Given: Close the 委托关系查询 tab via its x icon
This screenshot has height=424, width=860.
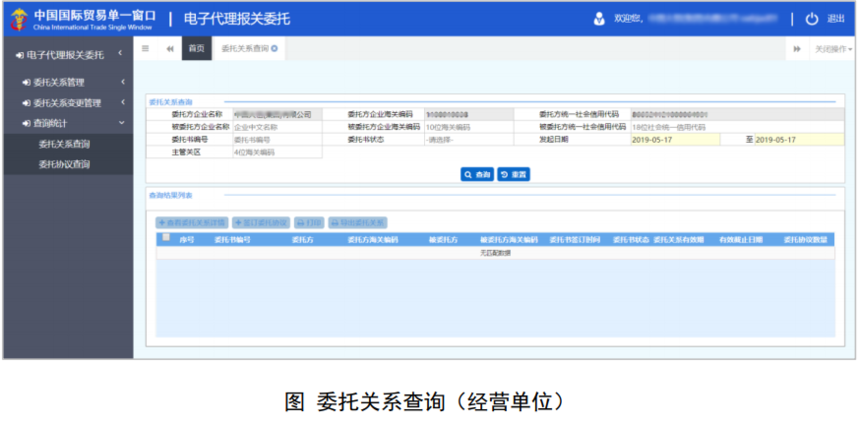Looking at the screenshot, I should [275, 48].
